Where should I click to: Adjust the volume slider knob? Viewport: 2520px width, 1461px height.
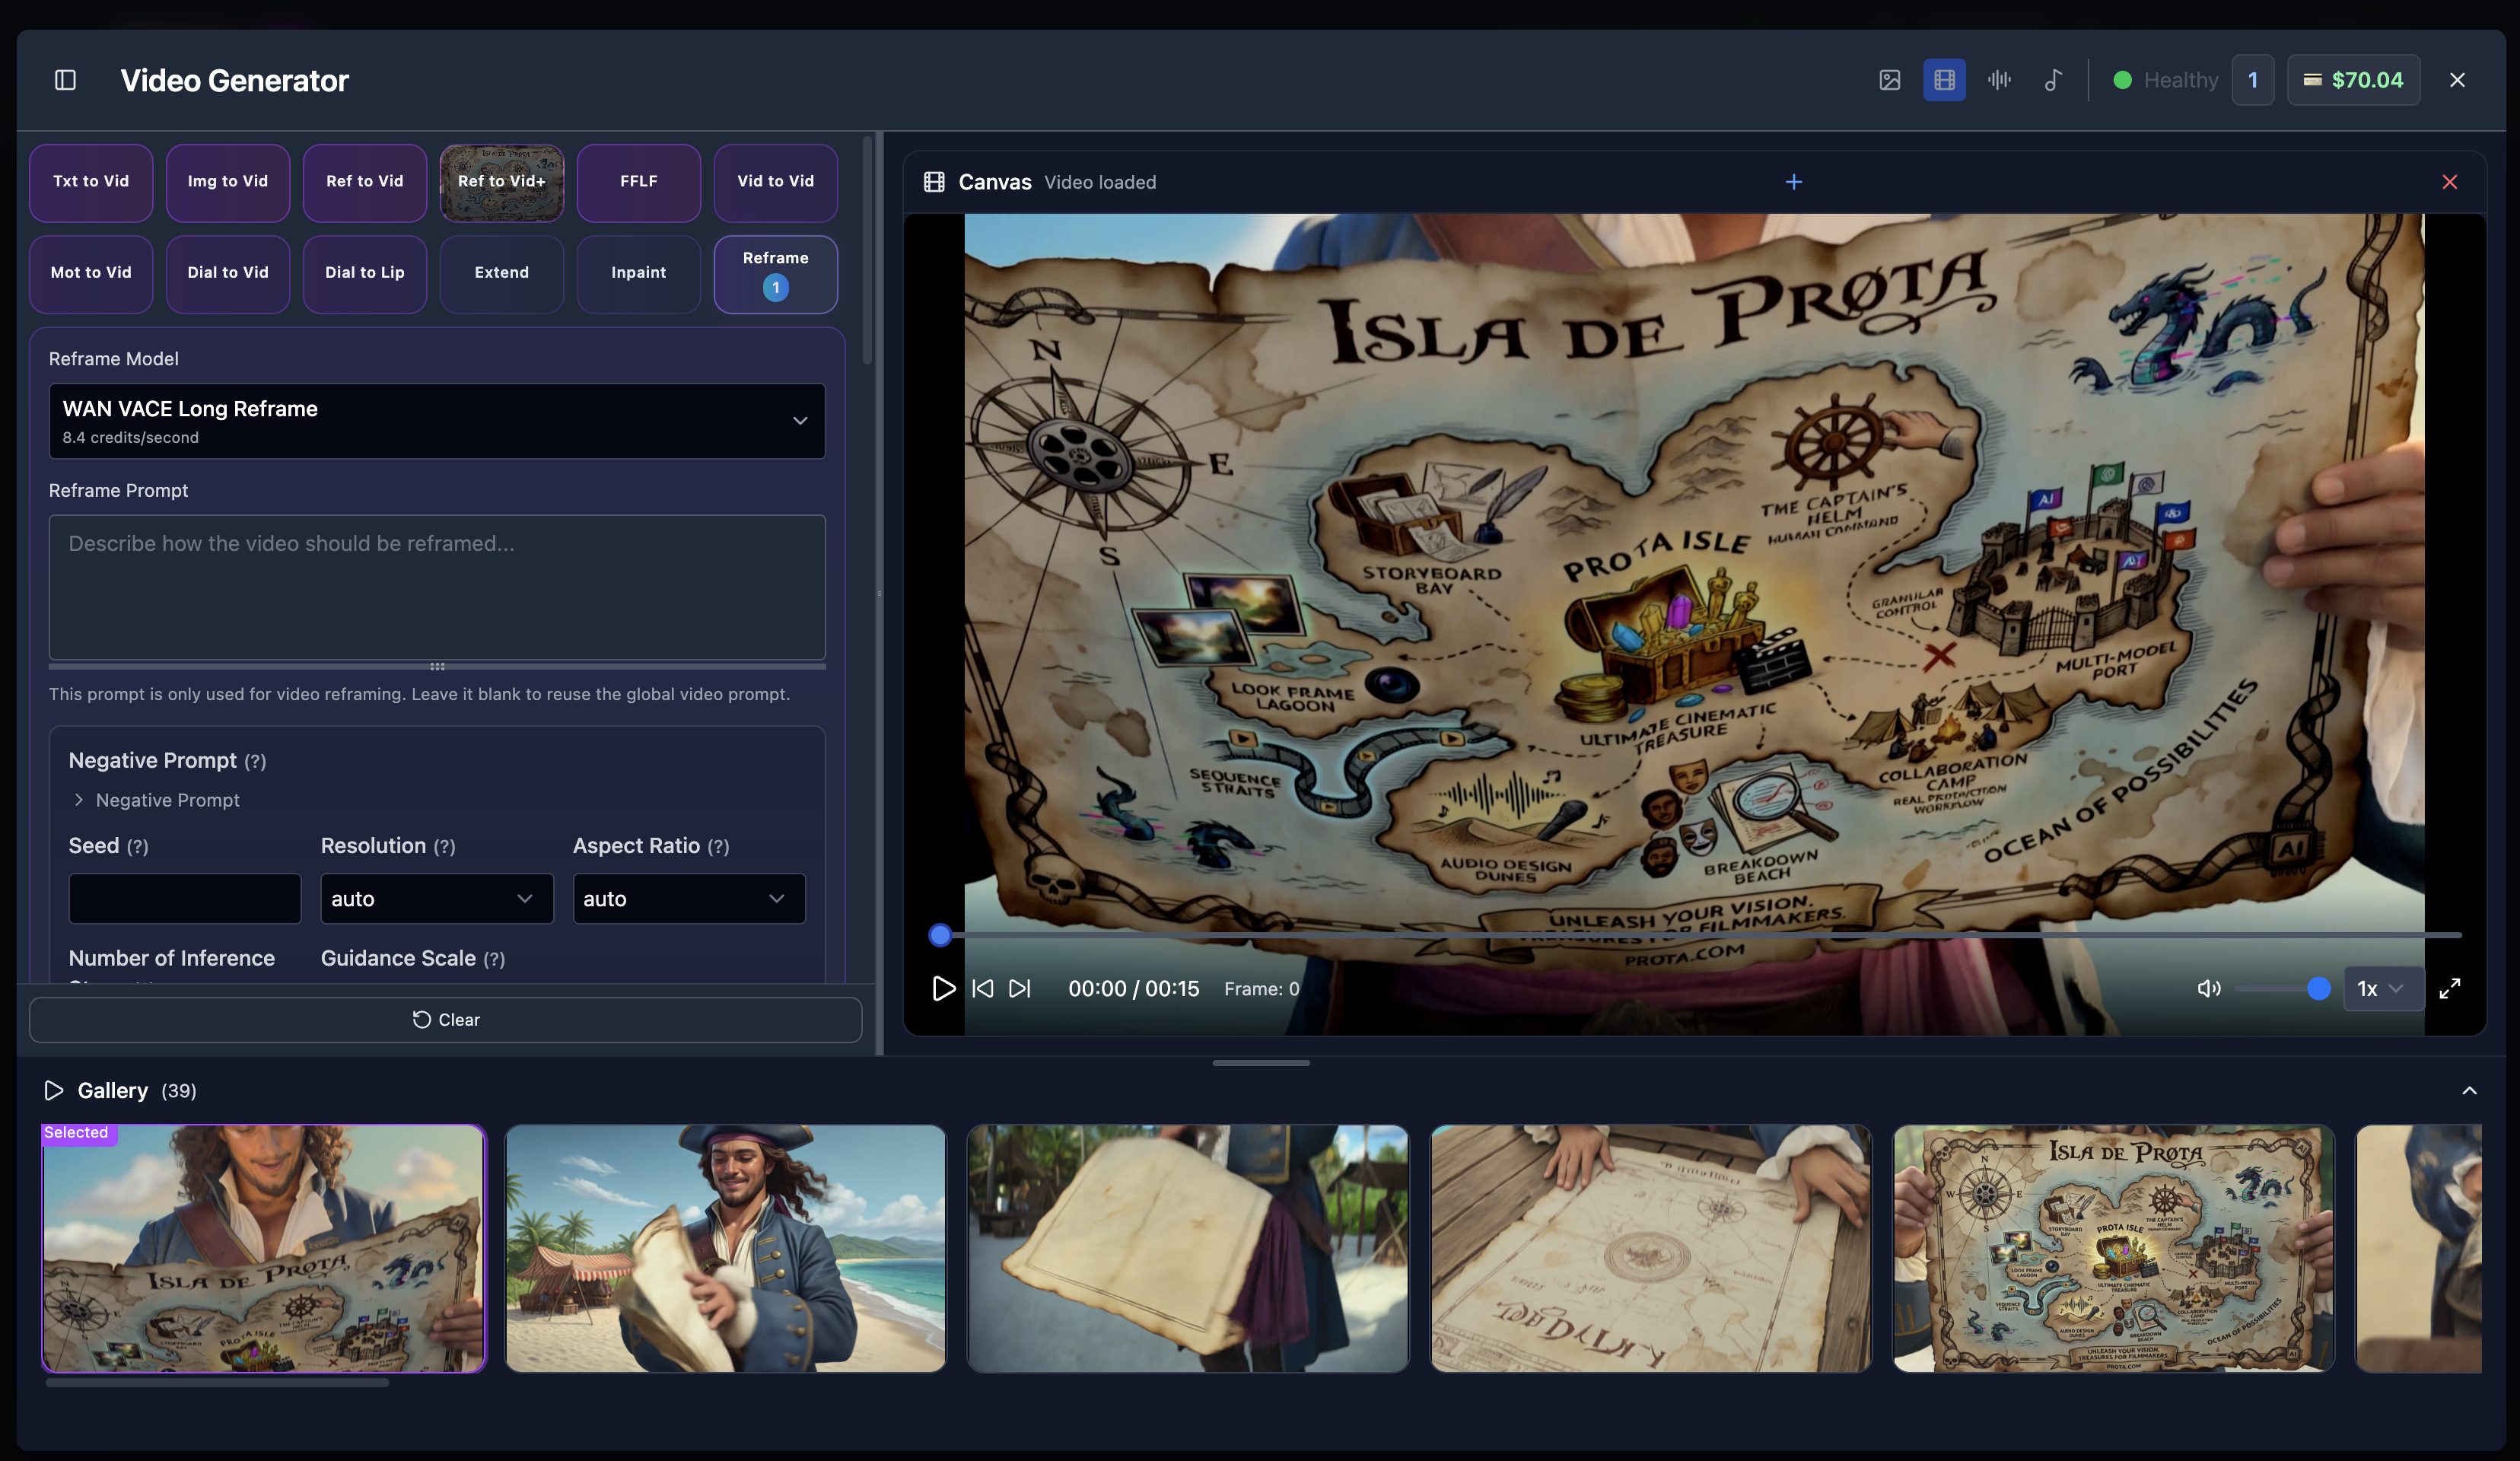point(2318,988)
